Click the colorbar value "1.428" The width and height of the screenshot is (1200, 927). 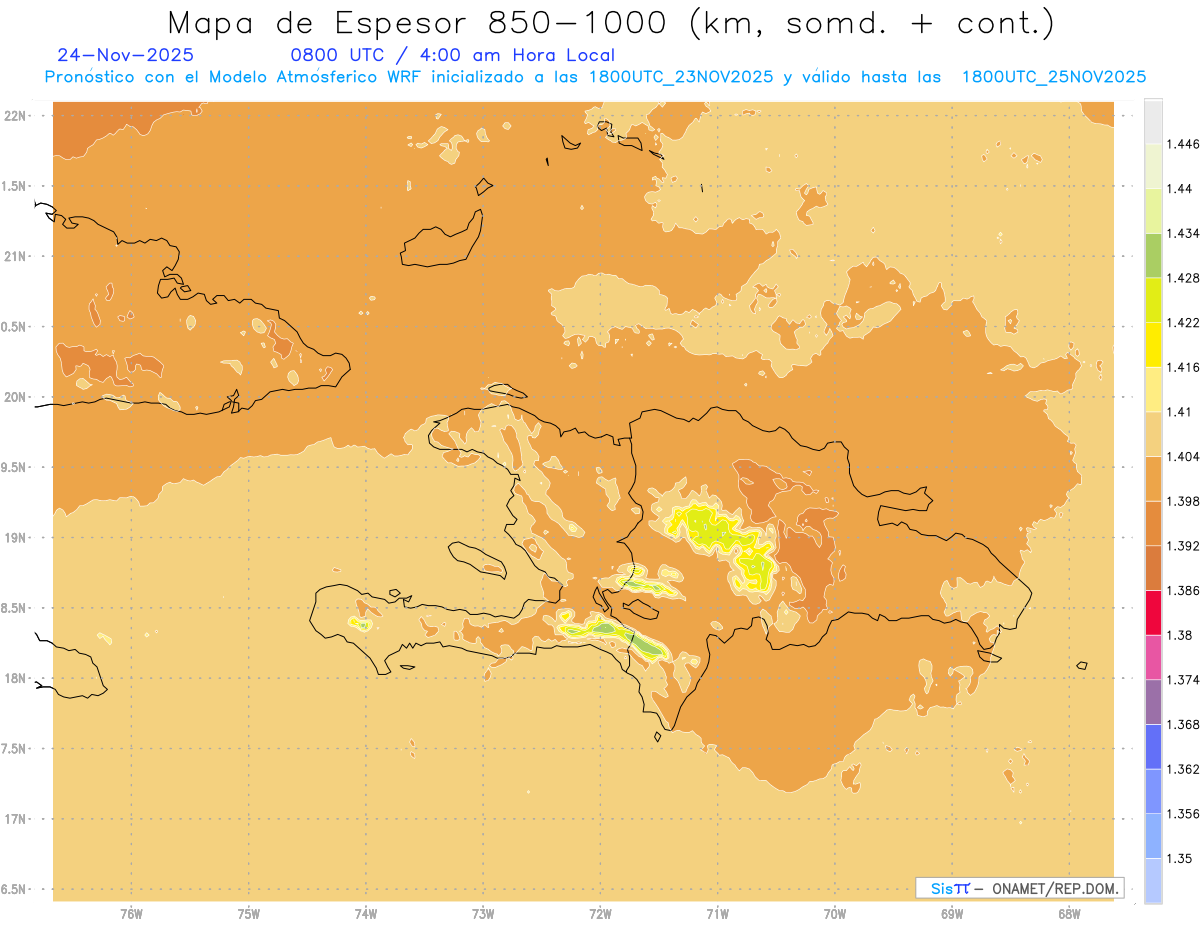point(1185,278)
